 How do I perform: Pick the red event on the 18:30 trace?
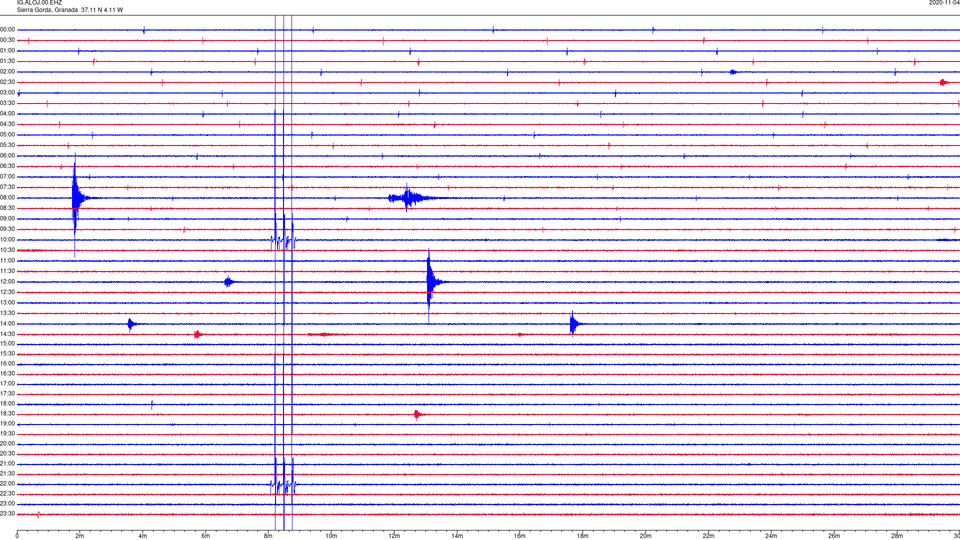418,414
